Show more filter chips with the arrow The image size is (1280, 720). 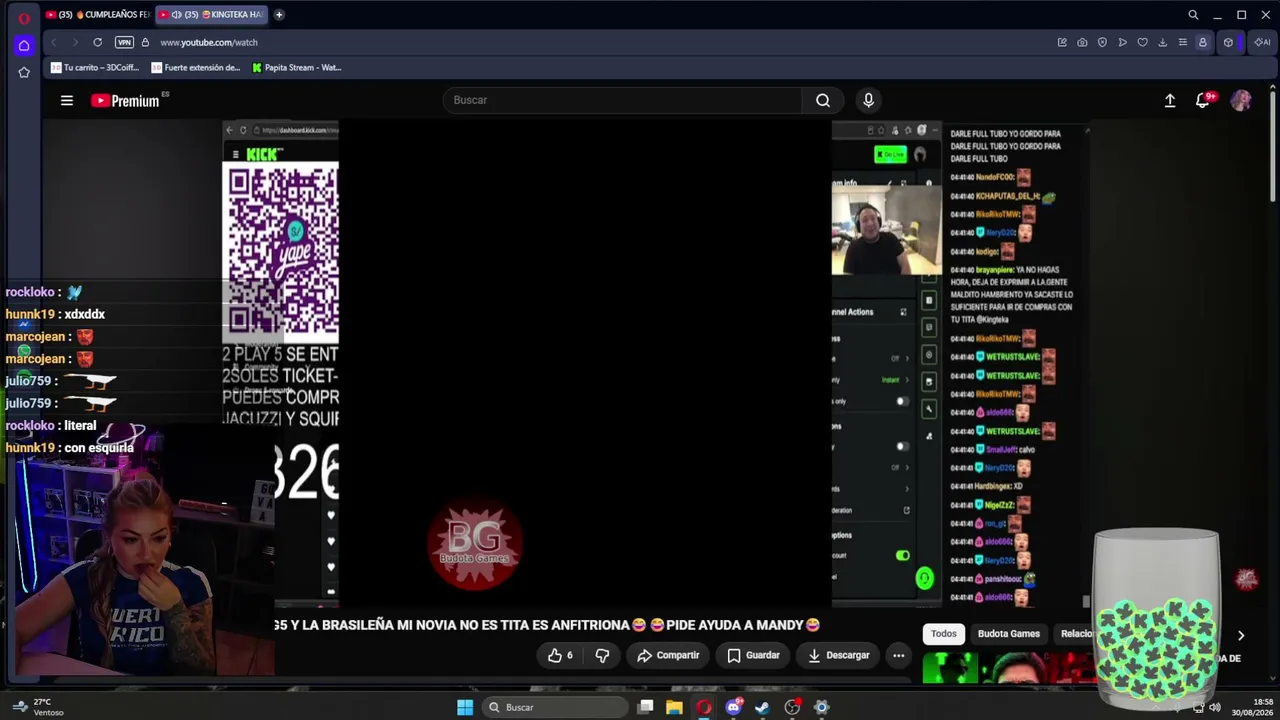(x=1241, y=635)
